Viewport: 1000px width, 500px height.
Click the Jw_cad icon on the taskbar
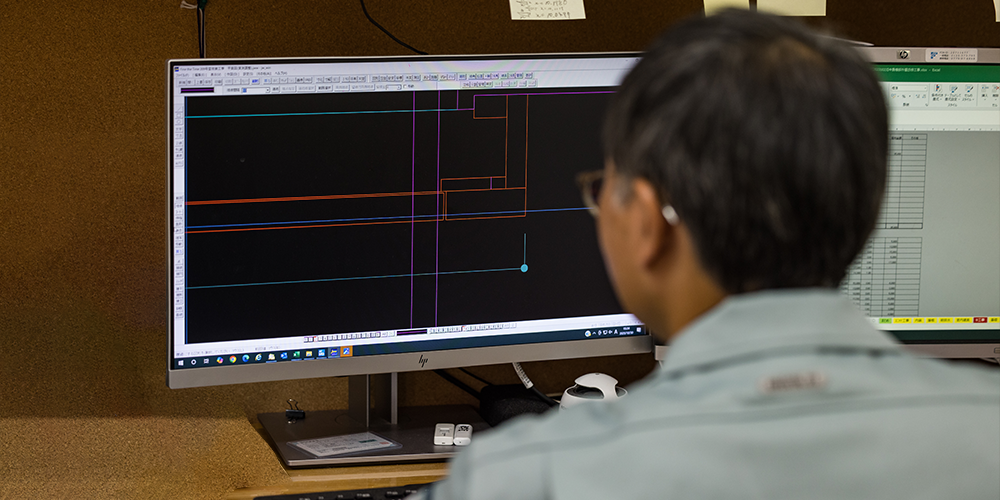click(334, 352)
